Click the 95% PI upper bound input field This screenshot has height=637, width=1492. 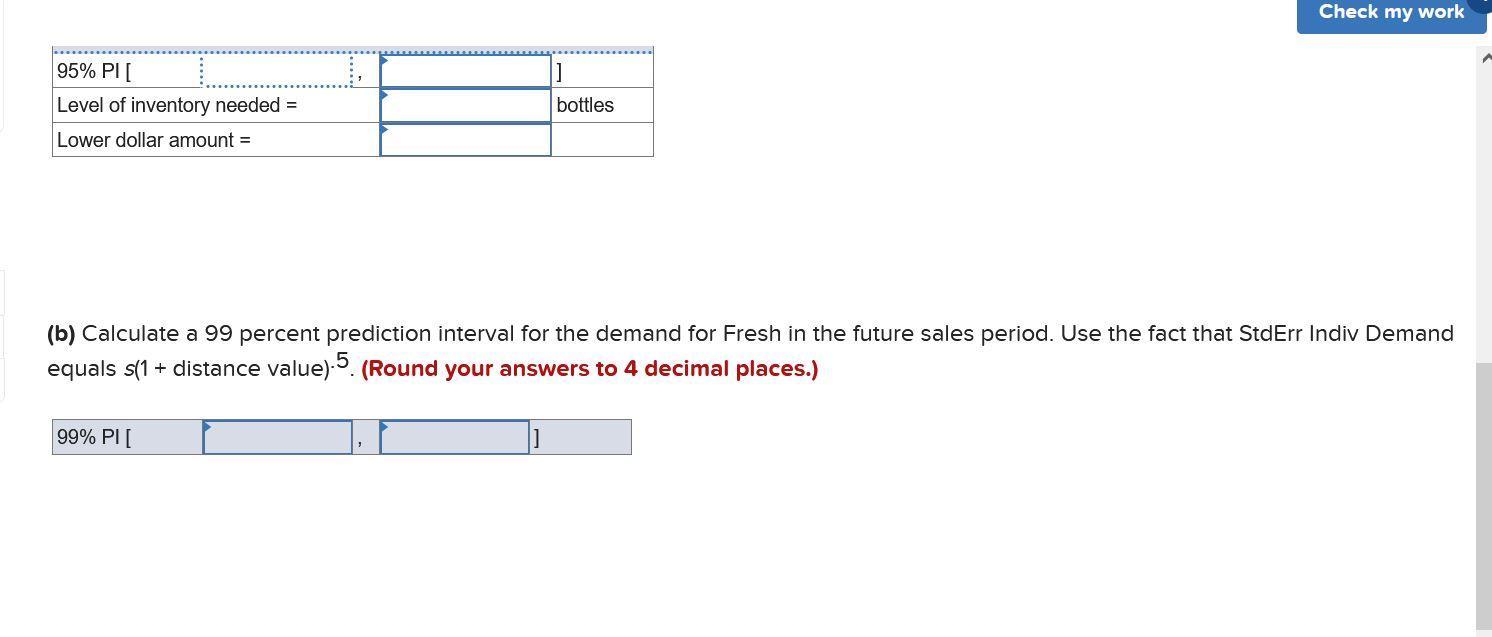click(465, 70)
